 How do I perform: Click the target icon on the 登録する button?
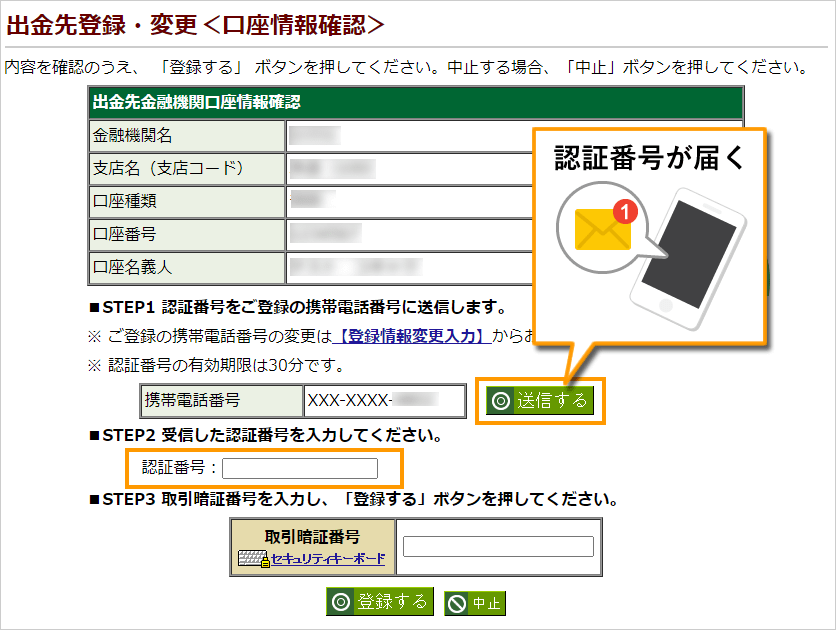(x=341, y=600)
